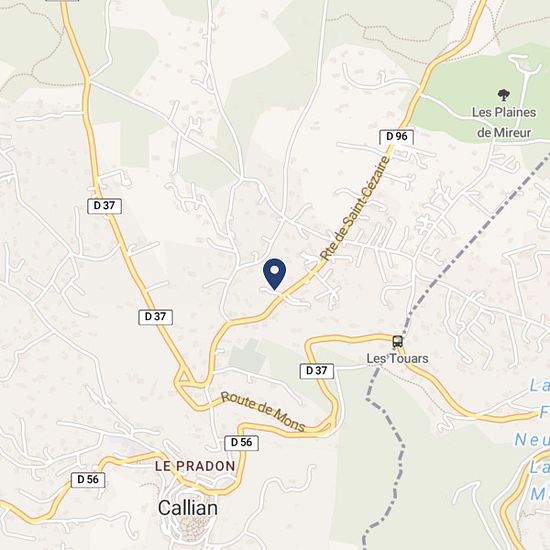550x550 pixels.
Task: Click the Callian town label
Action: [188, 508]
